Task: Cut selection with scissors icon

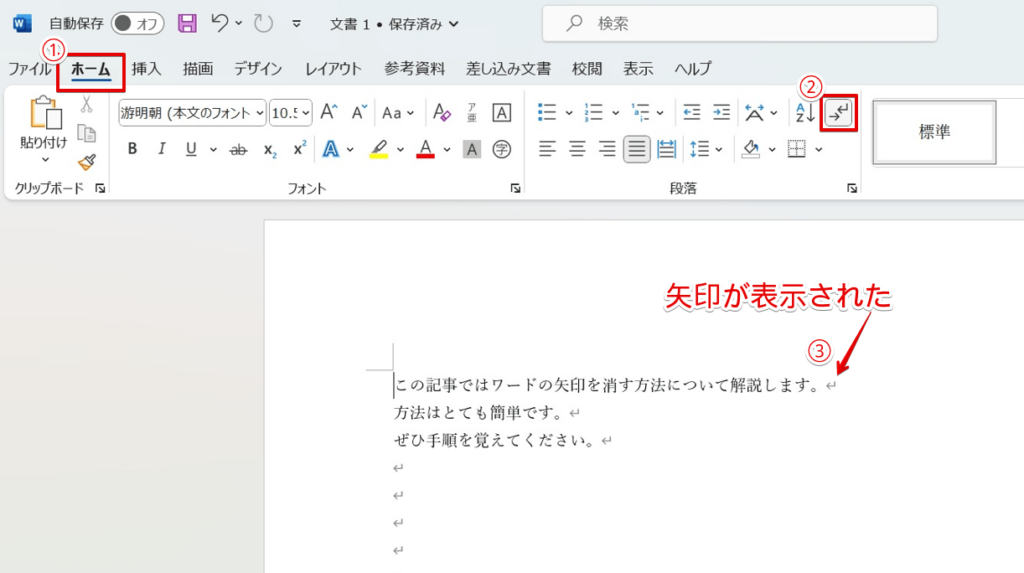Action: coord(86,105)
